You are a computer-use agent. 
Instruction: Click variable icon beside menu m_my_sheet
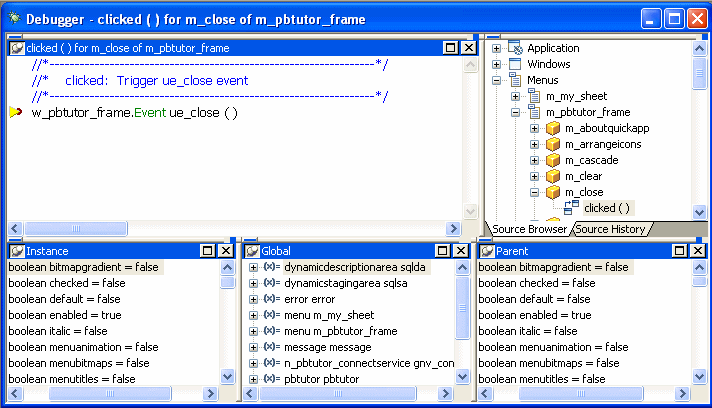tap(272, 315)
